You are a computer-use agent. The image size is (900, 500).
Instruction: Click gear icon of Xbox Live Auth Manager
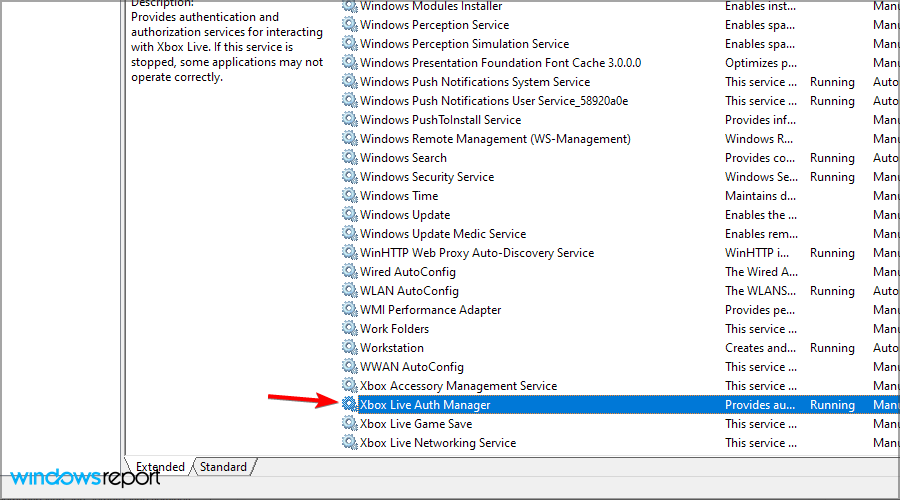pyautogui.click(x=350, y=404)
